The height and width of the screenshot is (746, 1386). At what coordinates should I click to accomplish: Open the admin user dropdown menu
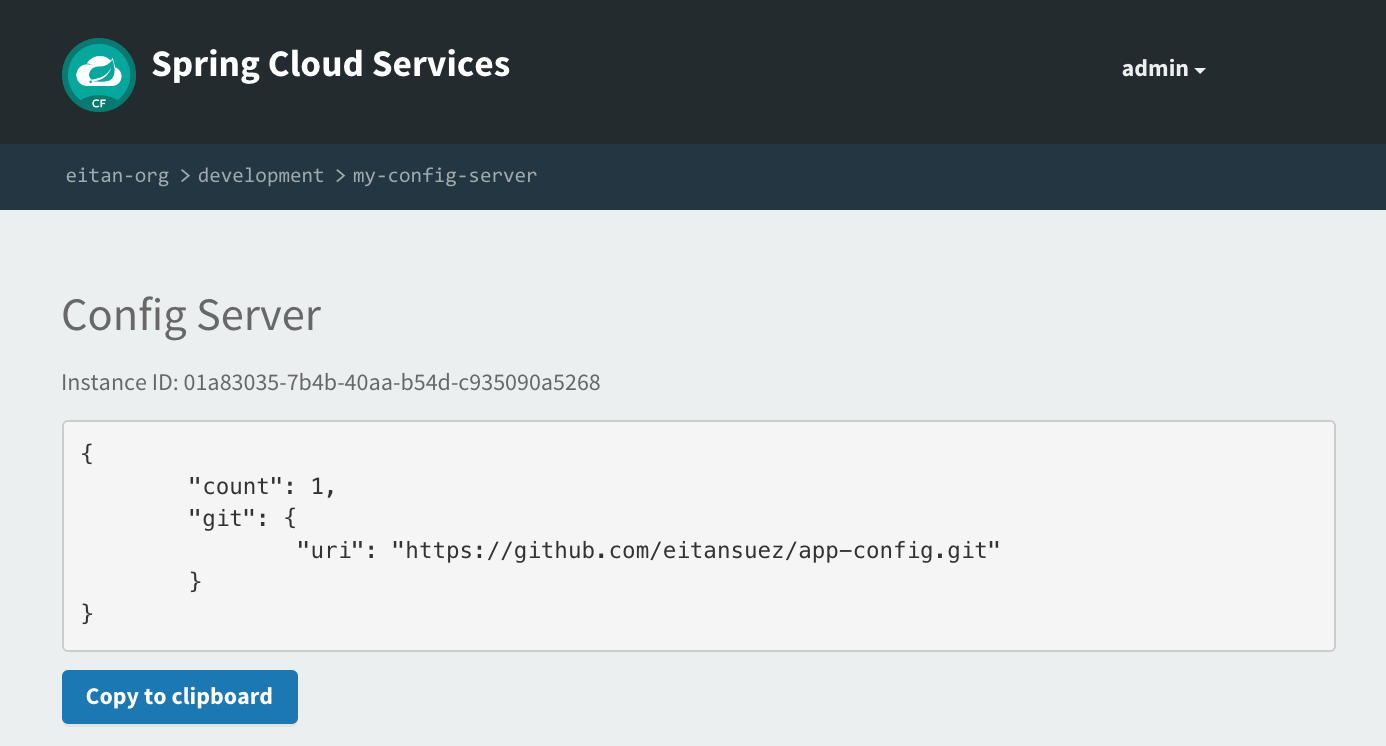tap(1164, 69)
